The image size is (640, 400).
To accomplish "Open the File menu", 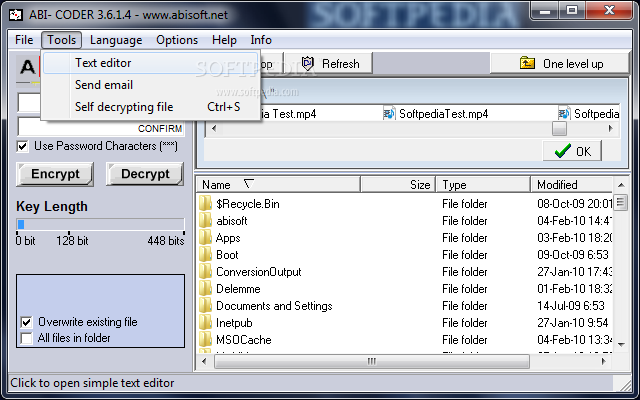I will (x=24, y=40).
